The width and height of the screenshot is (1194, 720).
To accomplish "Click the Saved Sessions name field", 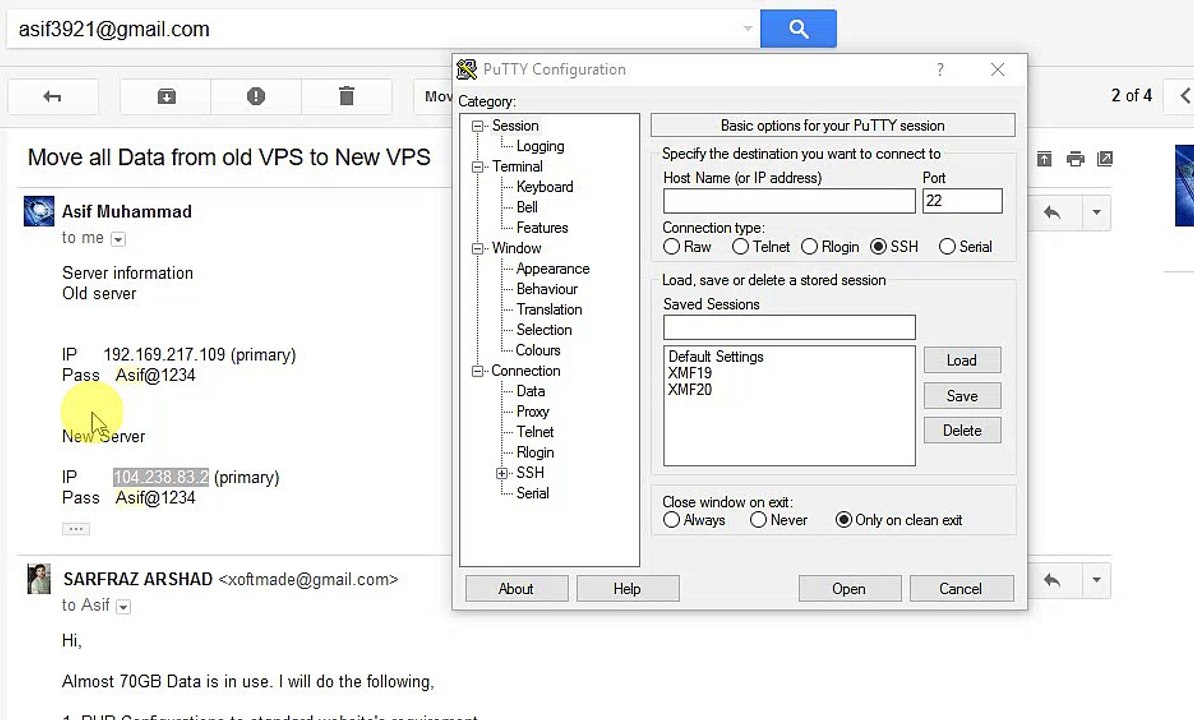I will (789, 327).
